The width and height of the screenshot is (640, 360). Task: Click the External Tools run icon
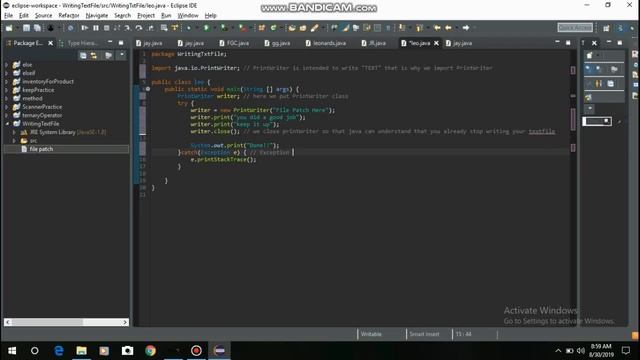click(x=242, y=28)
